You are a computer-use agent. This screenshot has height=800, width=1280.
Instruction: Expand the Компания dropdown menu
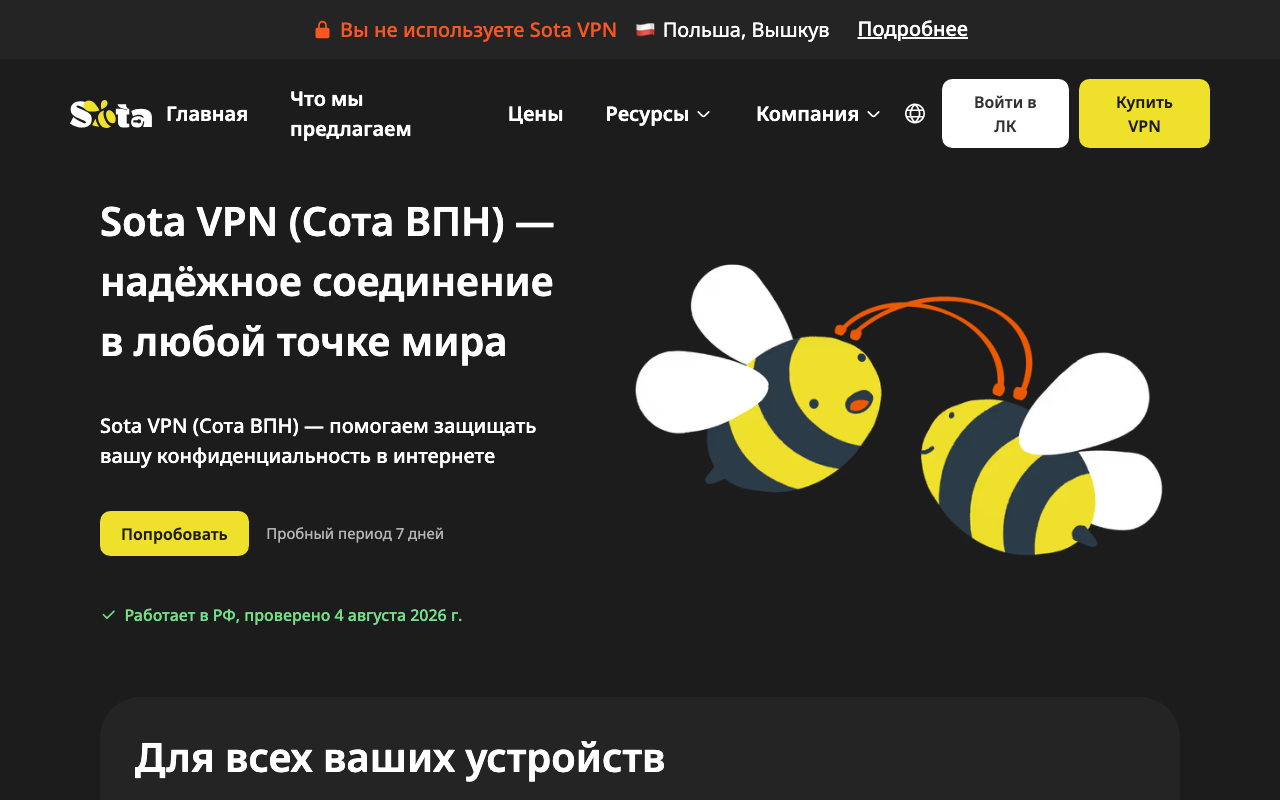tap(818, 114)
